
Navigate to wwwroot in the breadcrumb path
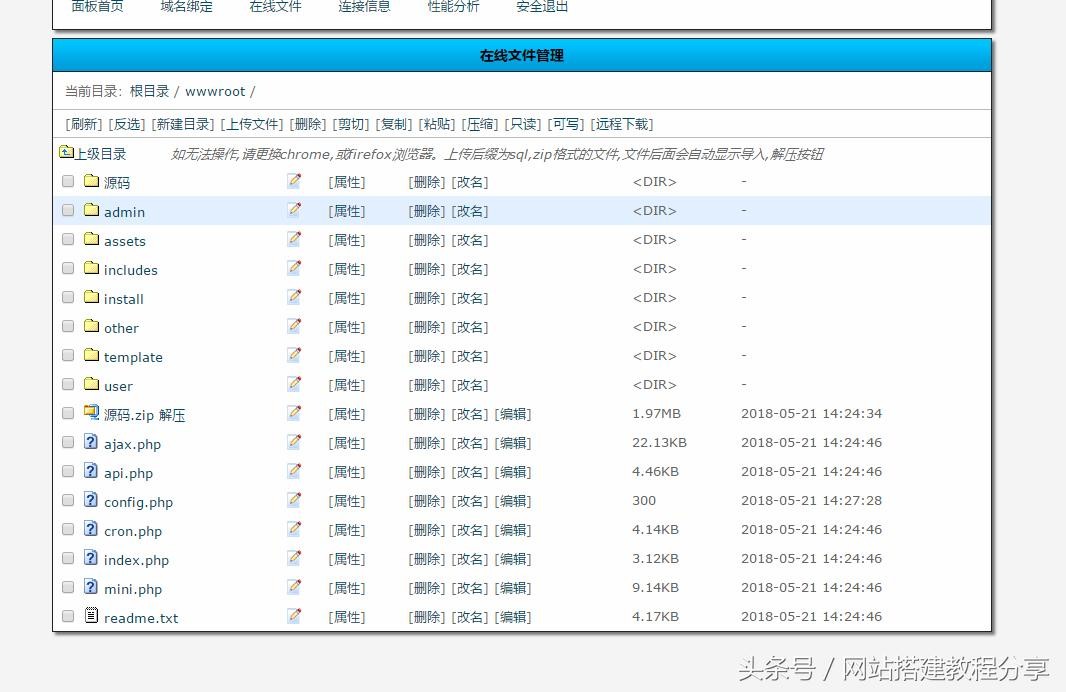[x=215, y=91]
